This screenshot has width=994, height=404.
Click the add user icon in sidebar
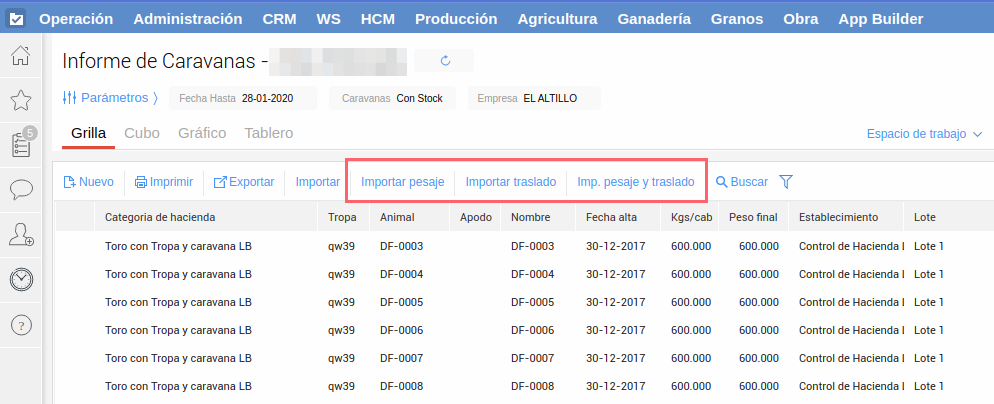point(21,235)
